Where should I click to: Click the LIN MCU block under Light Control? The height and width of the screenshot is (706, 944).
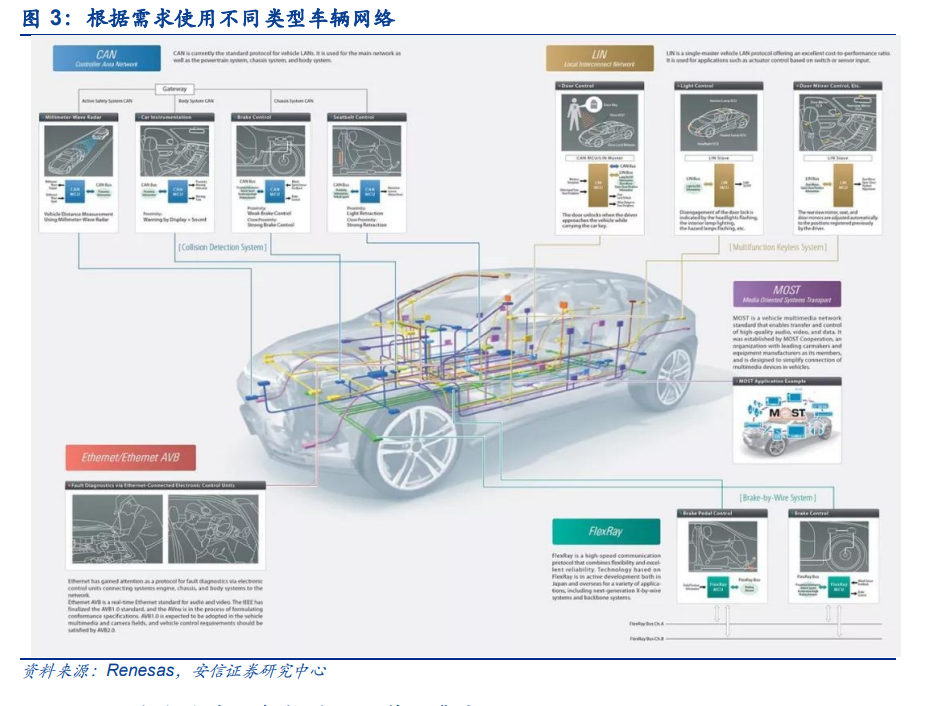[x=724, y=185]
